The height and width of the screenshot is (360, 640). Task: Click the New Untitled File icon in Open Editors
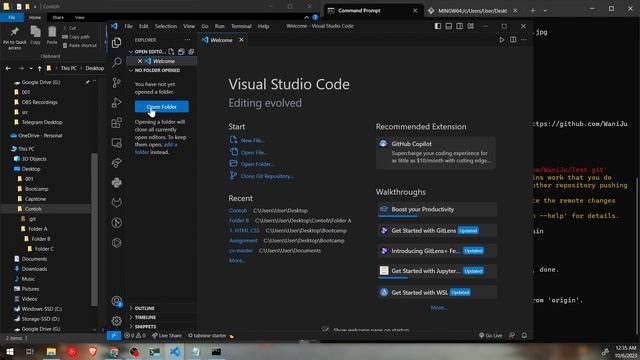pyautogui.click(x=171, y=51)
